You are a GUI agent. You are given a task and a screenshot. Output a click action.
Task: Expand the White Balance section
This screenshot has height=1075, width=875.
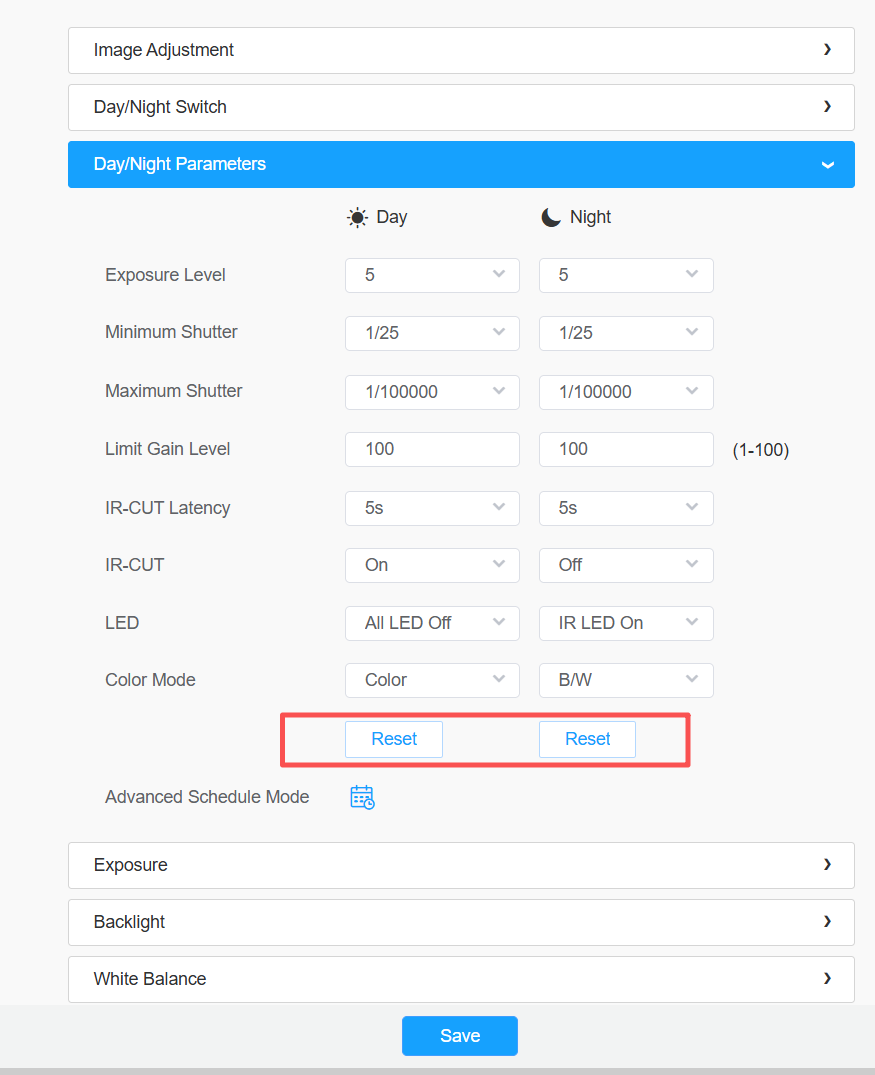point(462,979)
